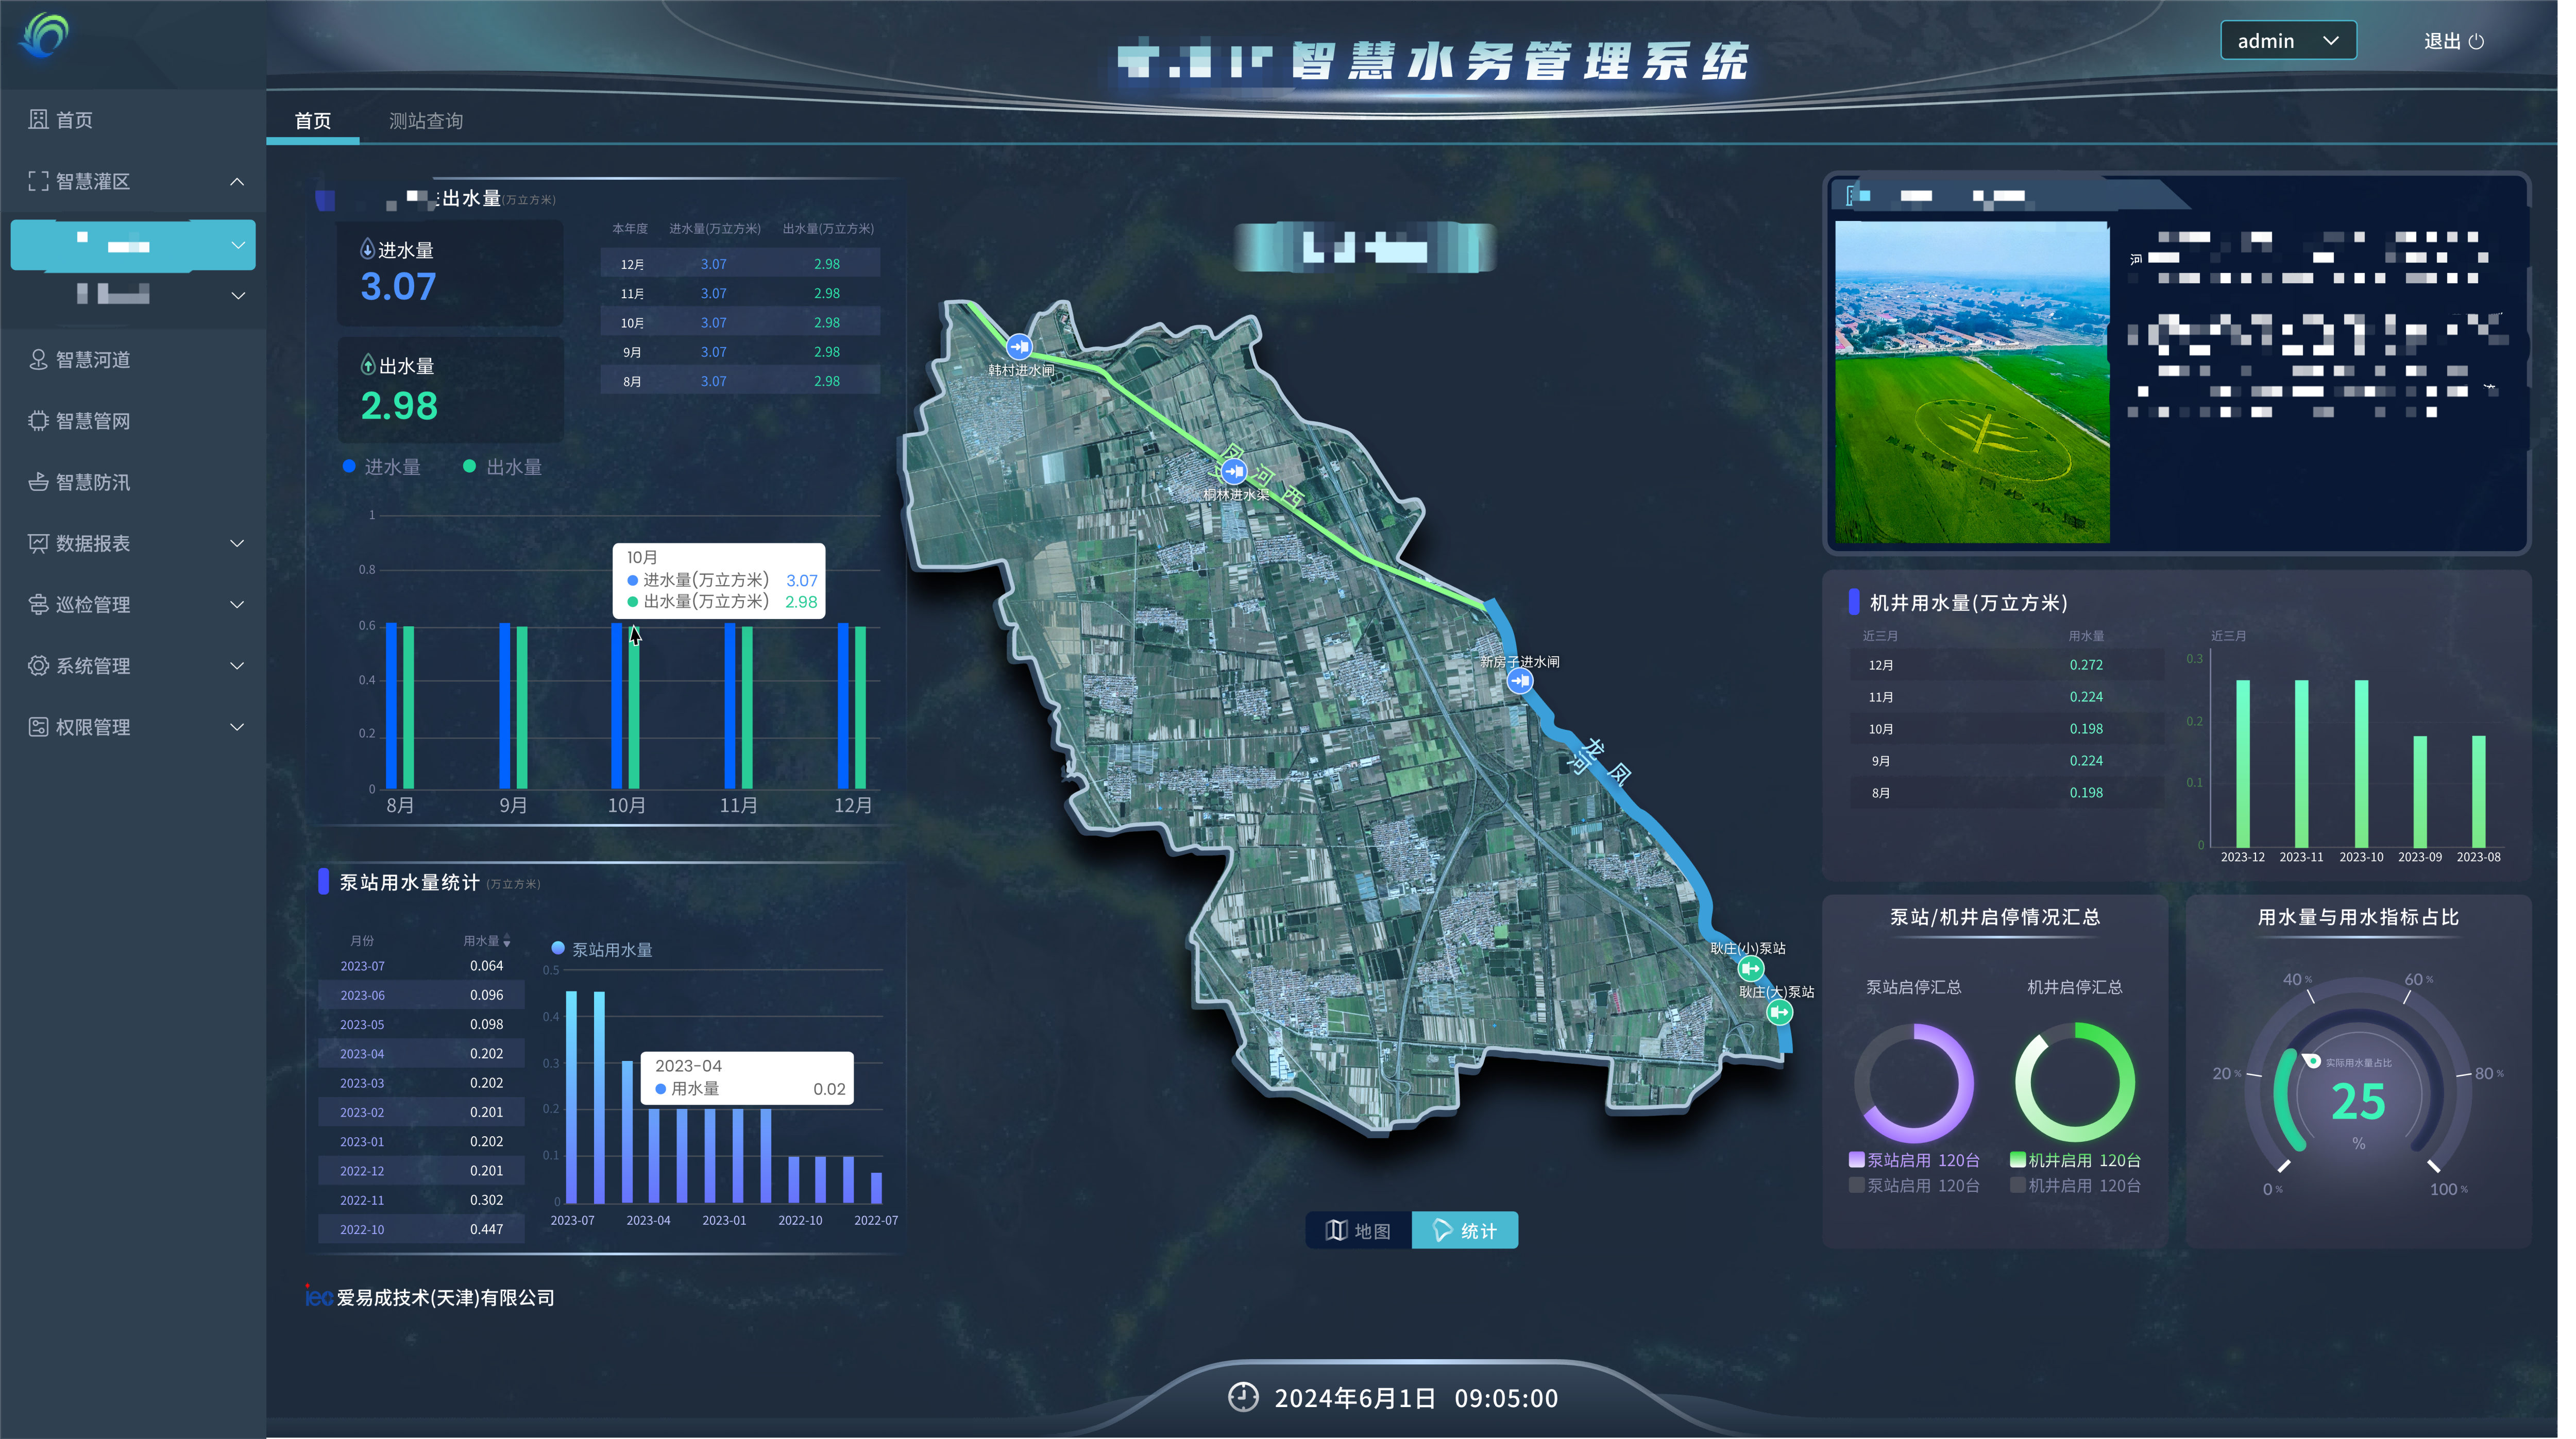The image size is (2576, 1439).
Task: Click the 韩村进水闸 map marker
Action: [1019, 347]
